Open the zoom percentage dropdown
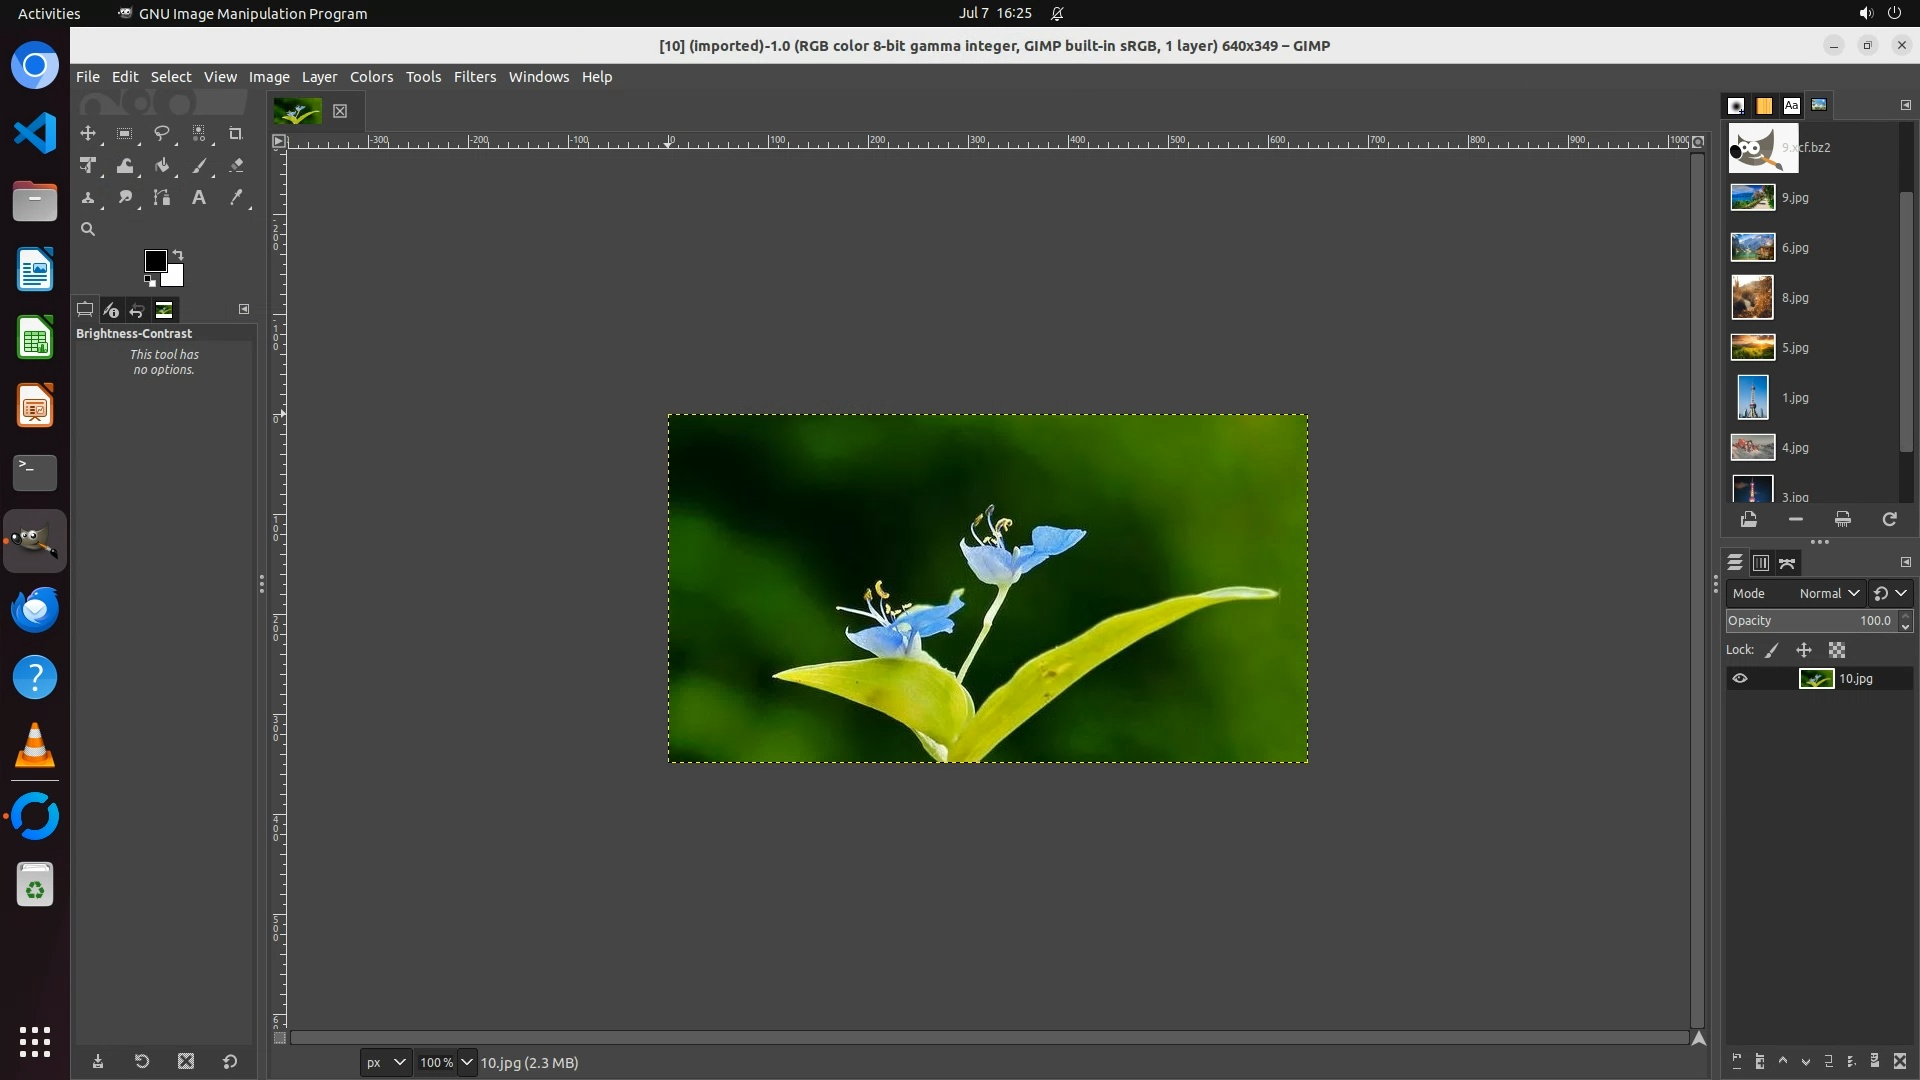The width and height of the screenshot is (1920, 1080). tap(466, 1062)
